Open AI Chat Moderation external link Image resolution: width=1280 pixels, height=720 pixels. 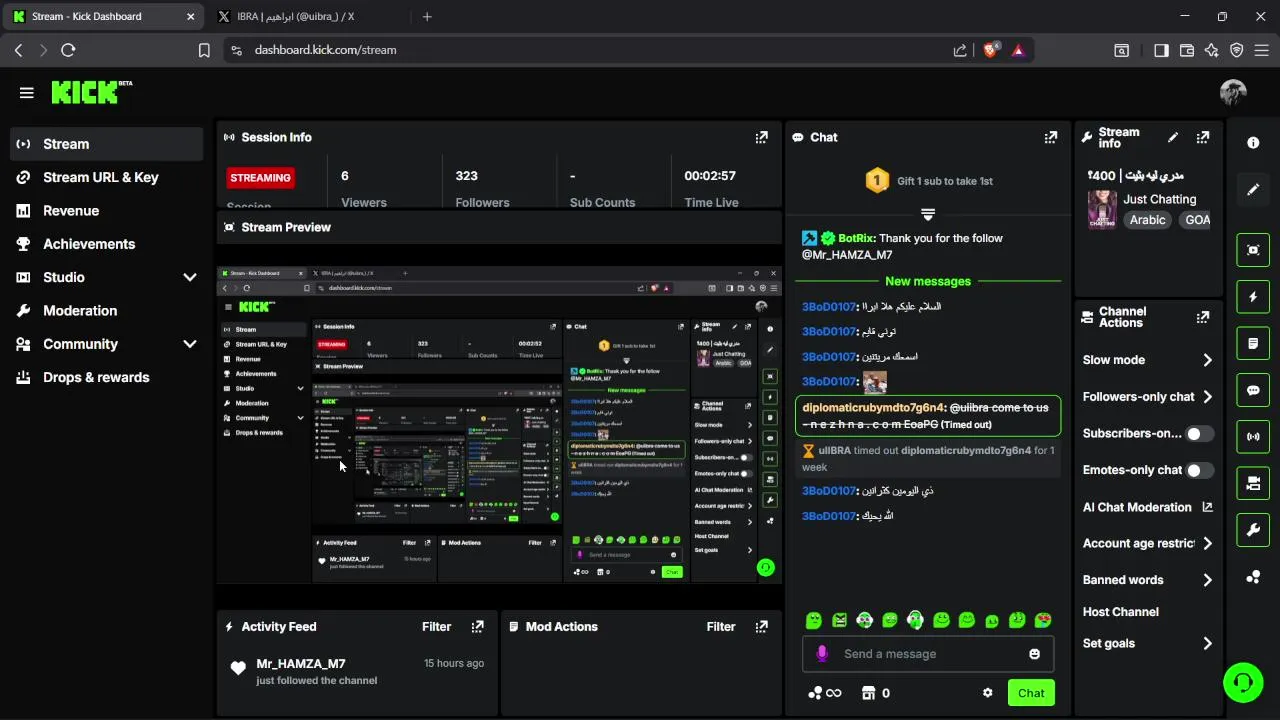1207,507
